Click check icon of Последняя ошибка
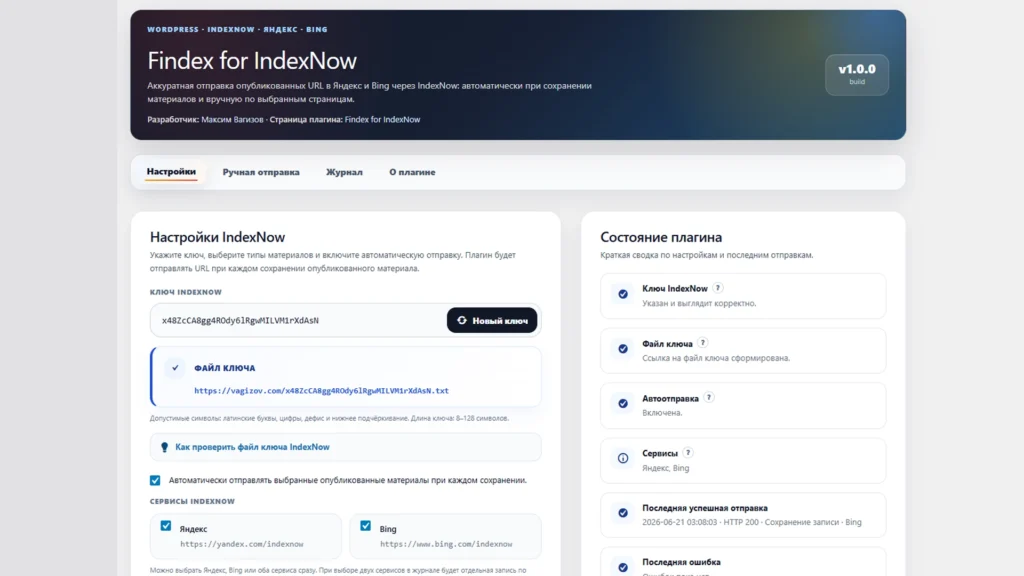 623,568
